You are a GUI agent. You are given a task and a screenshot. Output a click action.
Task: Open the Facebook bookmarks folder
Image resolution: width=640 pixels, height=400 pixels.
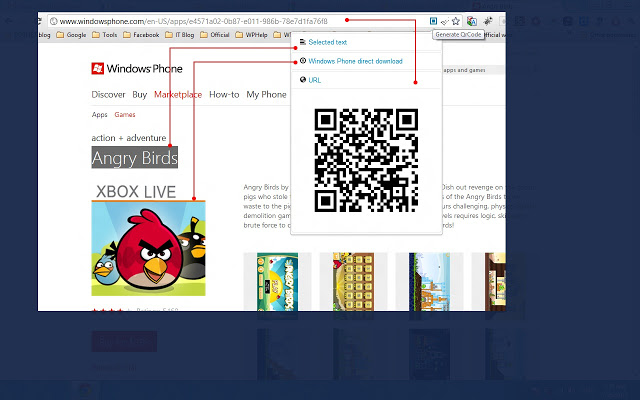tap(141, 35)
